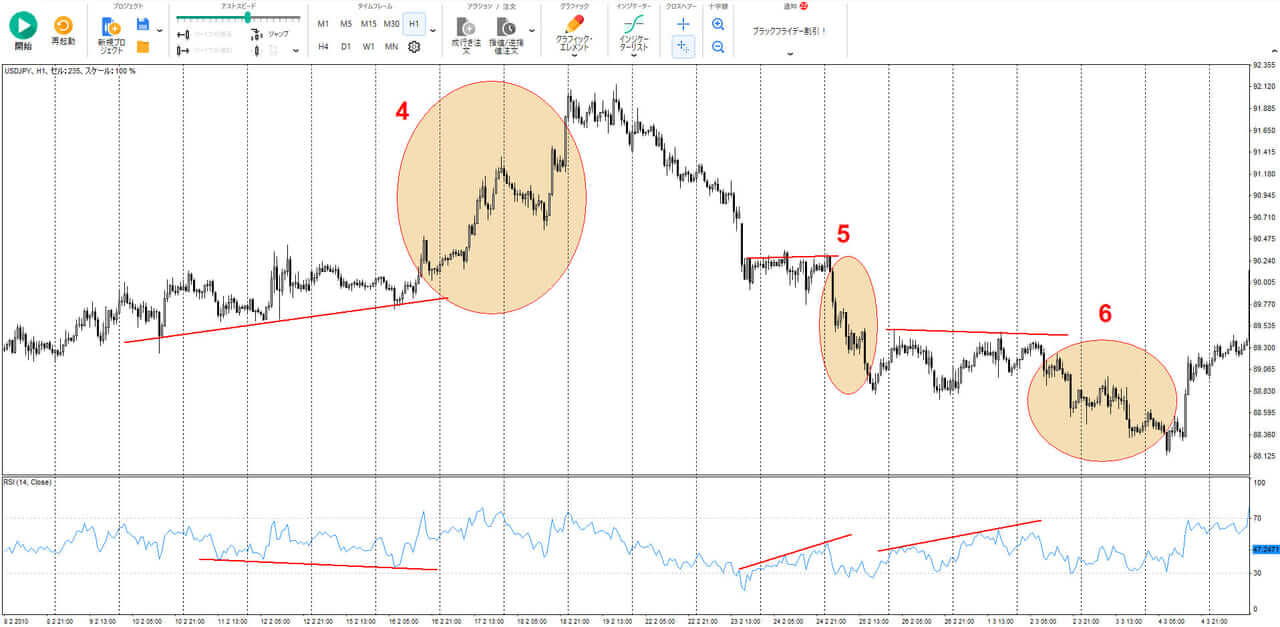Select the graphic elements pencil tool

click(x=574, y=24)
